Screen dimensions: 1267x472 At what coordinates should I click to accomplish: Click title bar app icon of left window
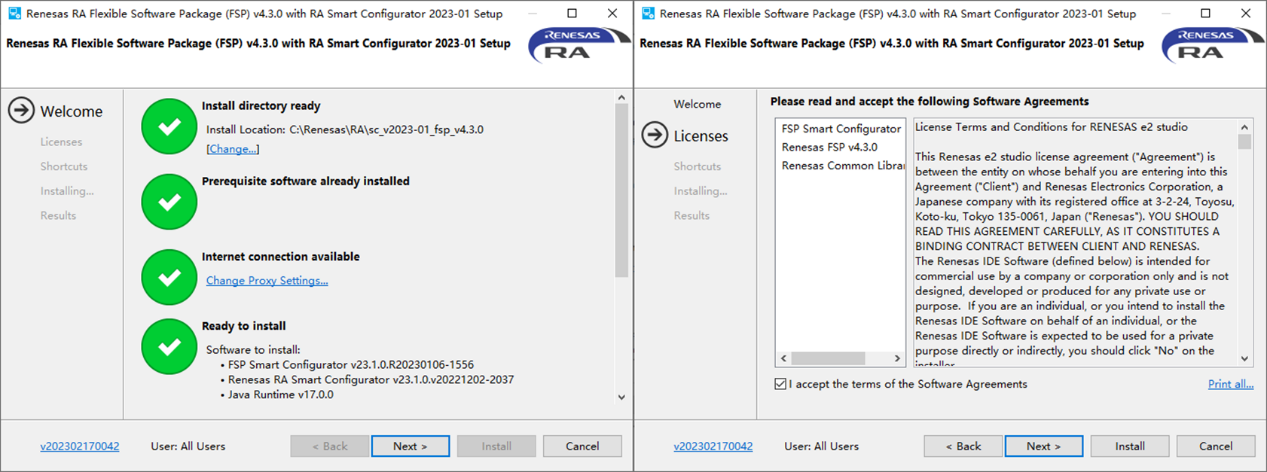pos(15,13)
